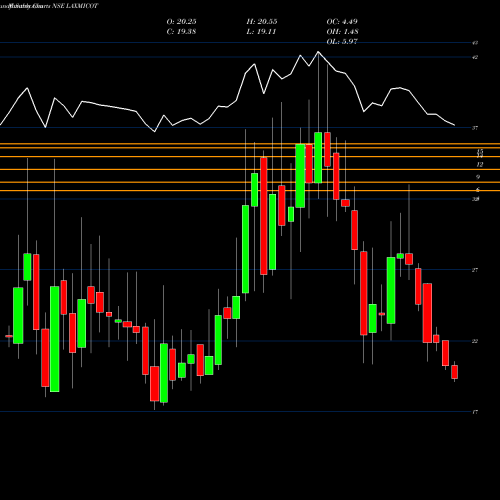Click the orange level label 12

[x=480, y=164]
